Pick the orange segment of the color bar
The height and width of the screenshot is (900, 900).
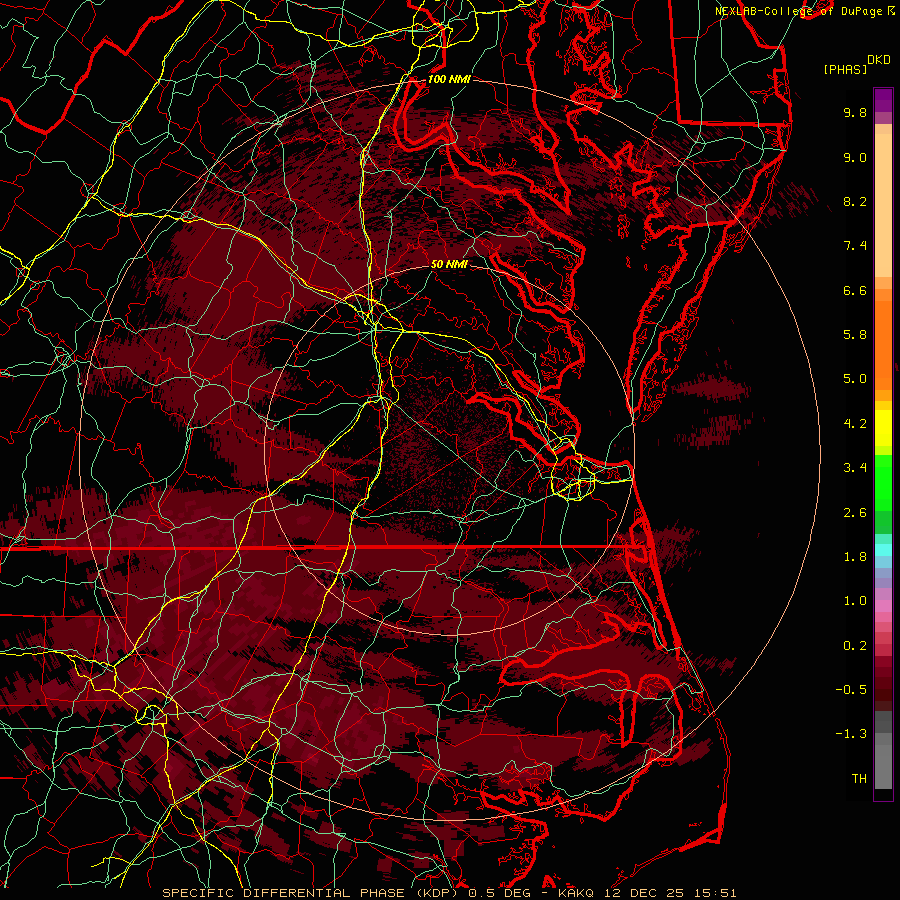(x=883, y=344)
